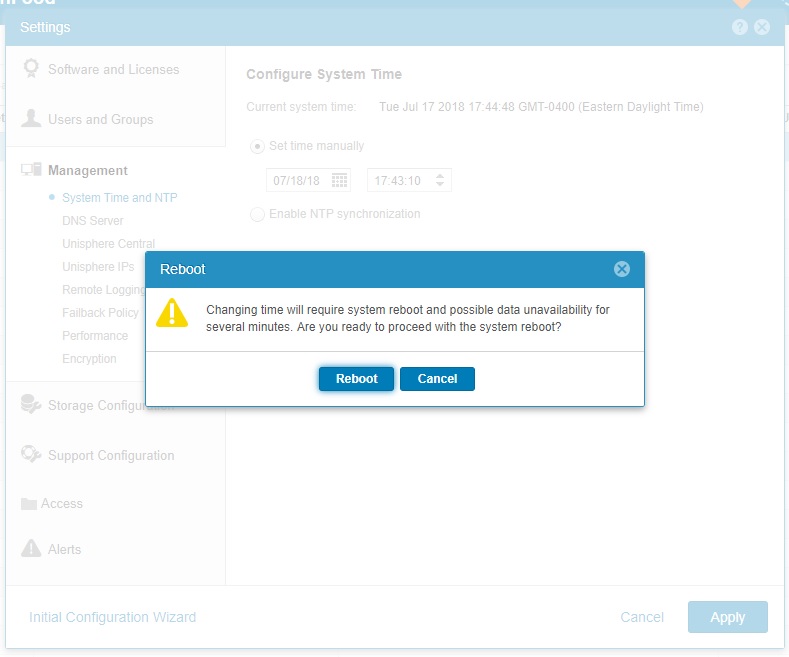Click the yellow warning triangle icon
The width and height of the screenshot is (789, 657).
point(172,313)
